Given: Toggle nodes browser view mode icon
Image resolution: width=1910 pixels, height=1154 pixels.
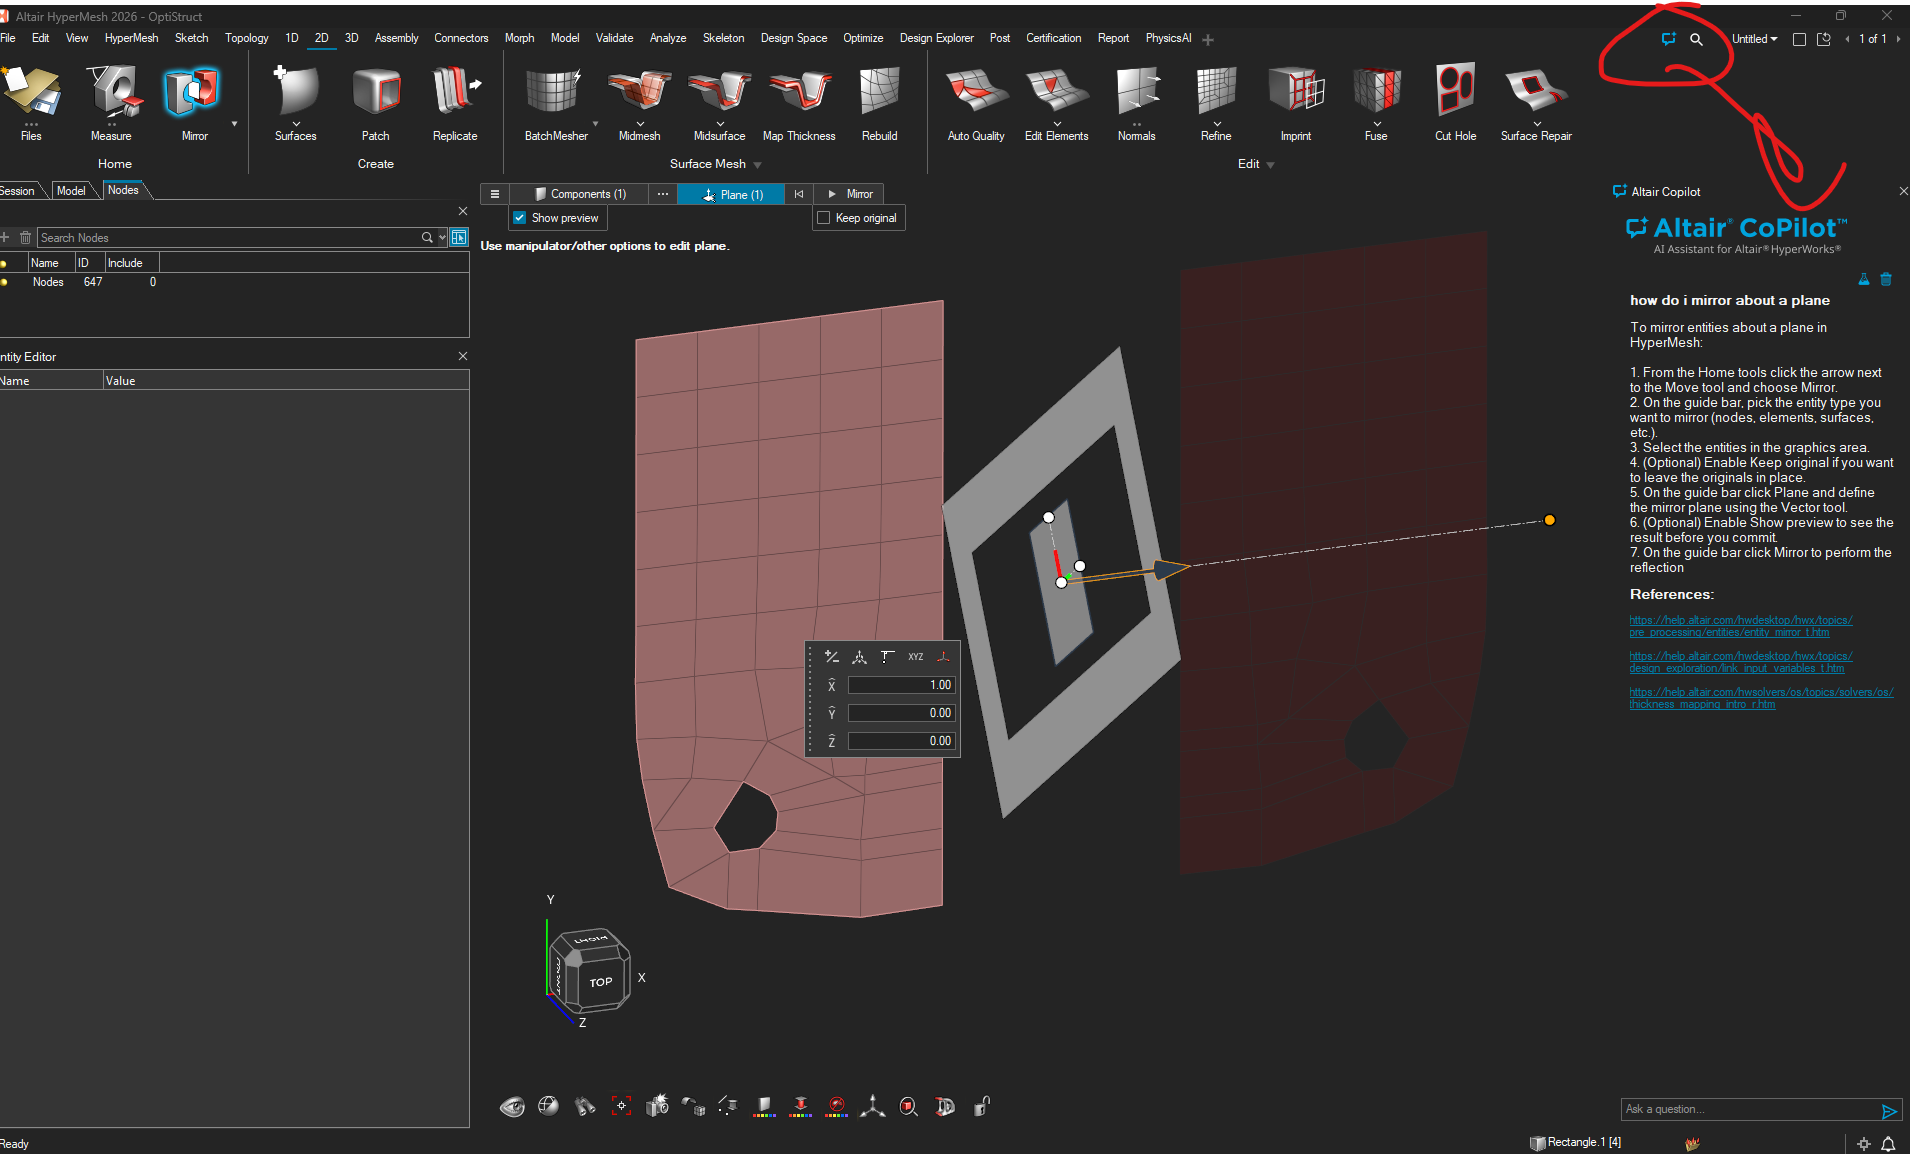Looking at the screenshot, I should tap(459, 237).
